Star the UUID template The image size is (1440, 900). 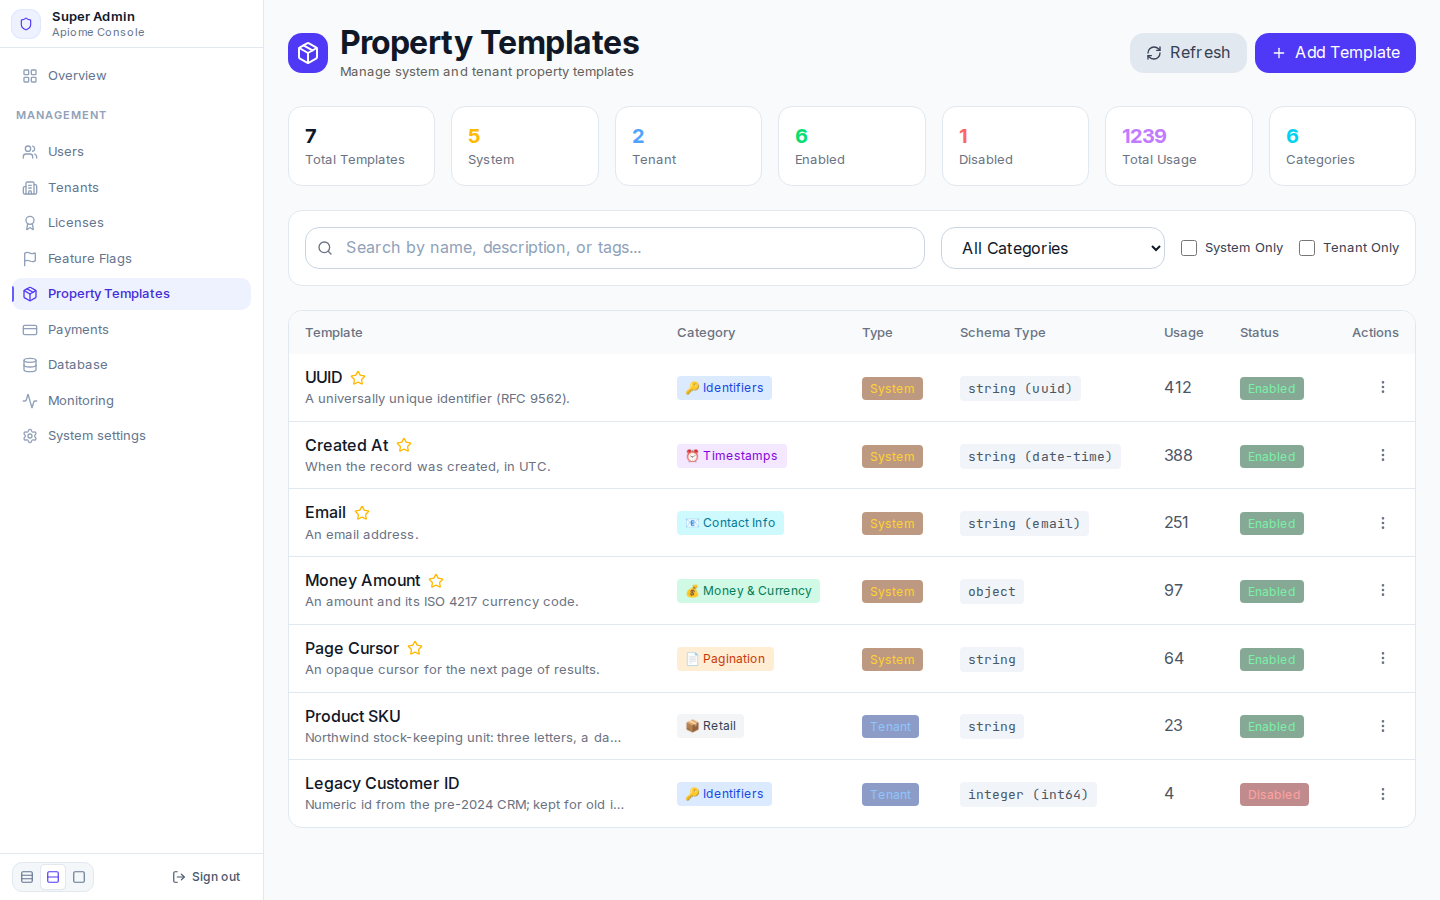coord(358,378)
